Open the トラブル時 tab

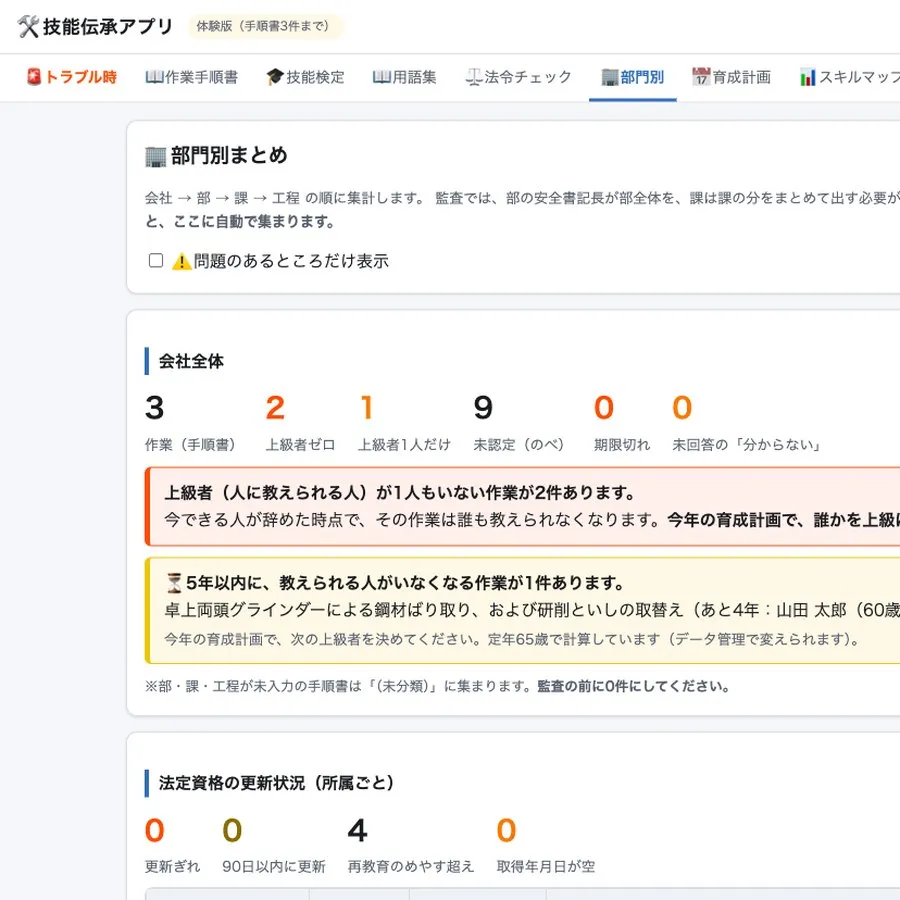coord(72,77)
